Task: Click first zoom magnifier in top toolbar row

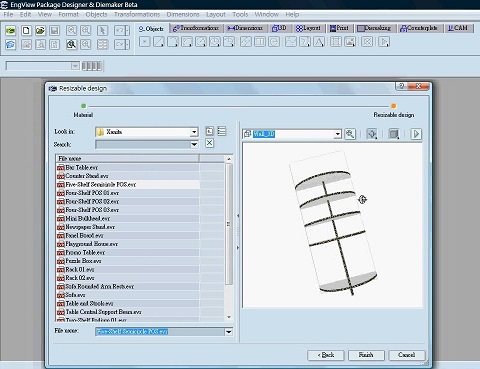Action: click(71, 31)
